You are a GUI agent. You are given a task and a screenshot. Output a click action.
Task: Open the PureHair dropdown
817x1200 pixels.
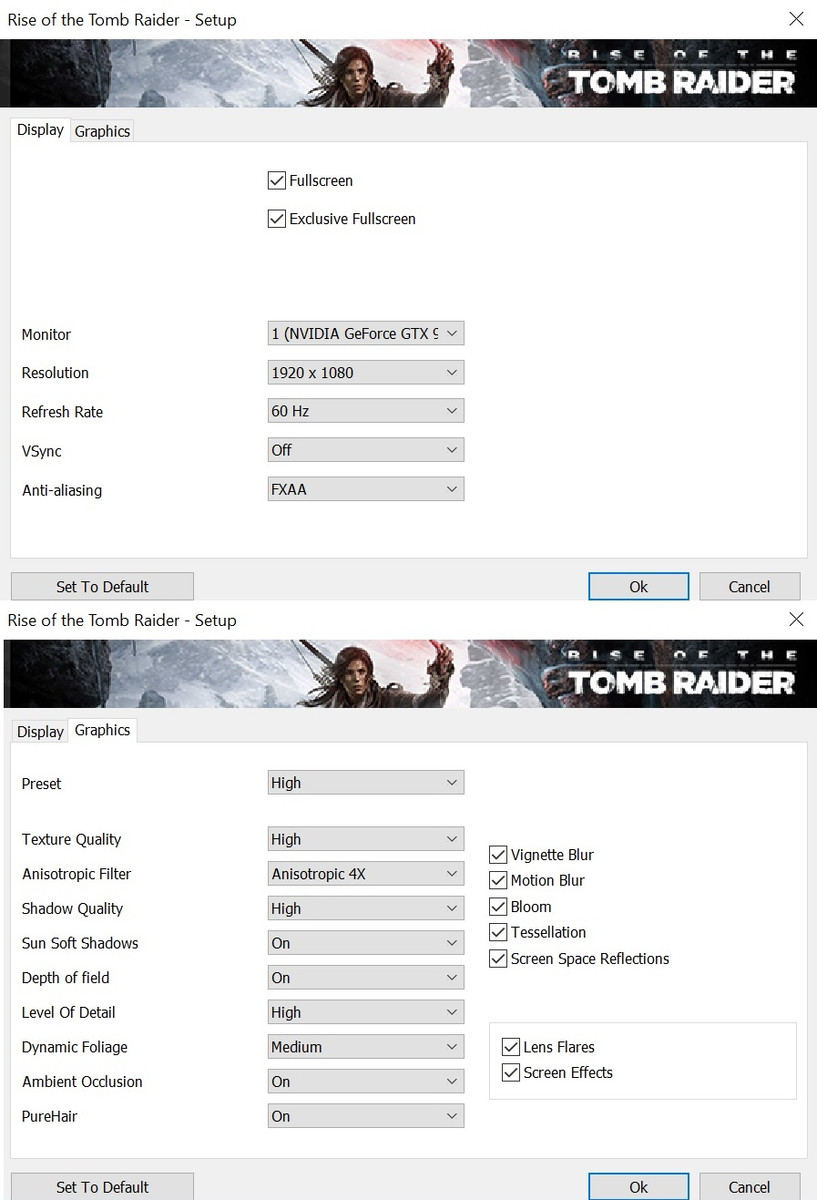click(366, 1116)
